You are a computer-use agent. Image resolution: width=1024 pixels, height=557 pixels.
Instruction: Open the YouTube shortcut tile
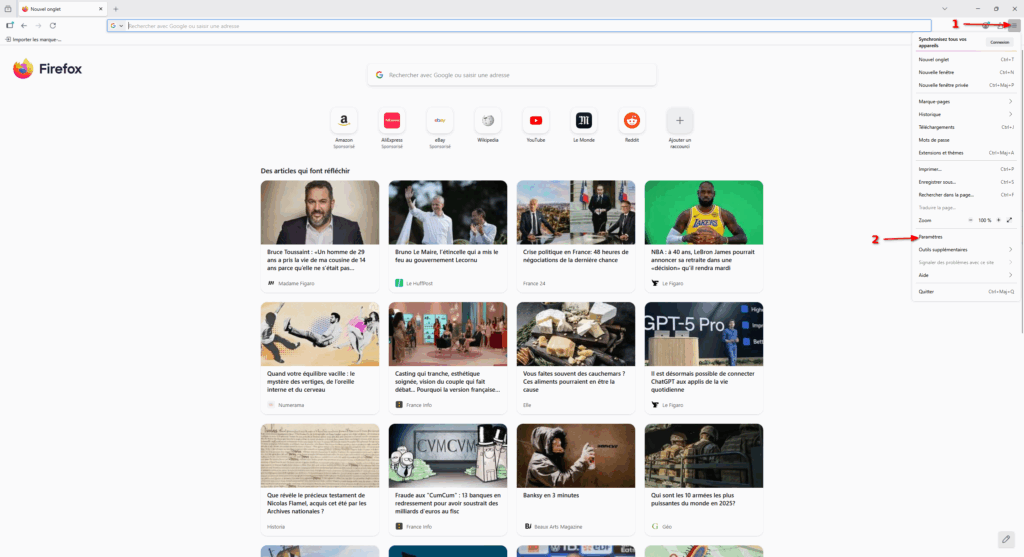coord(535,121)
